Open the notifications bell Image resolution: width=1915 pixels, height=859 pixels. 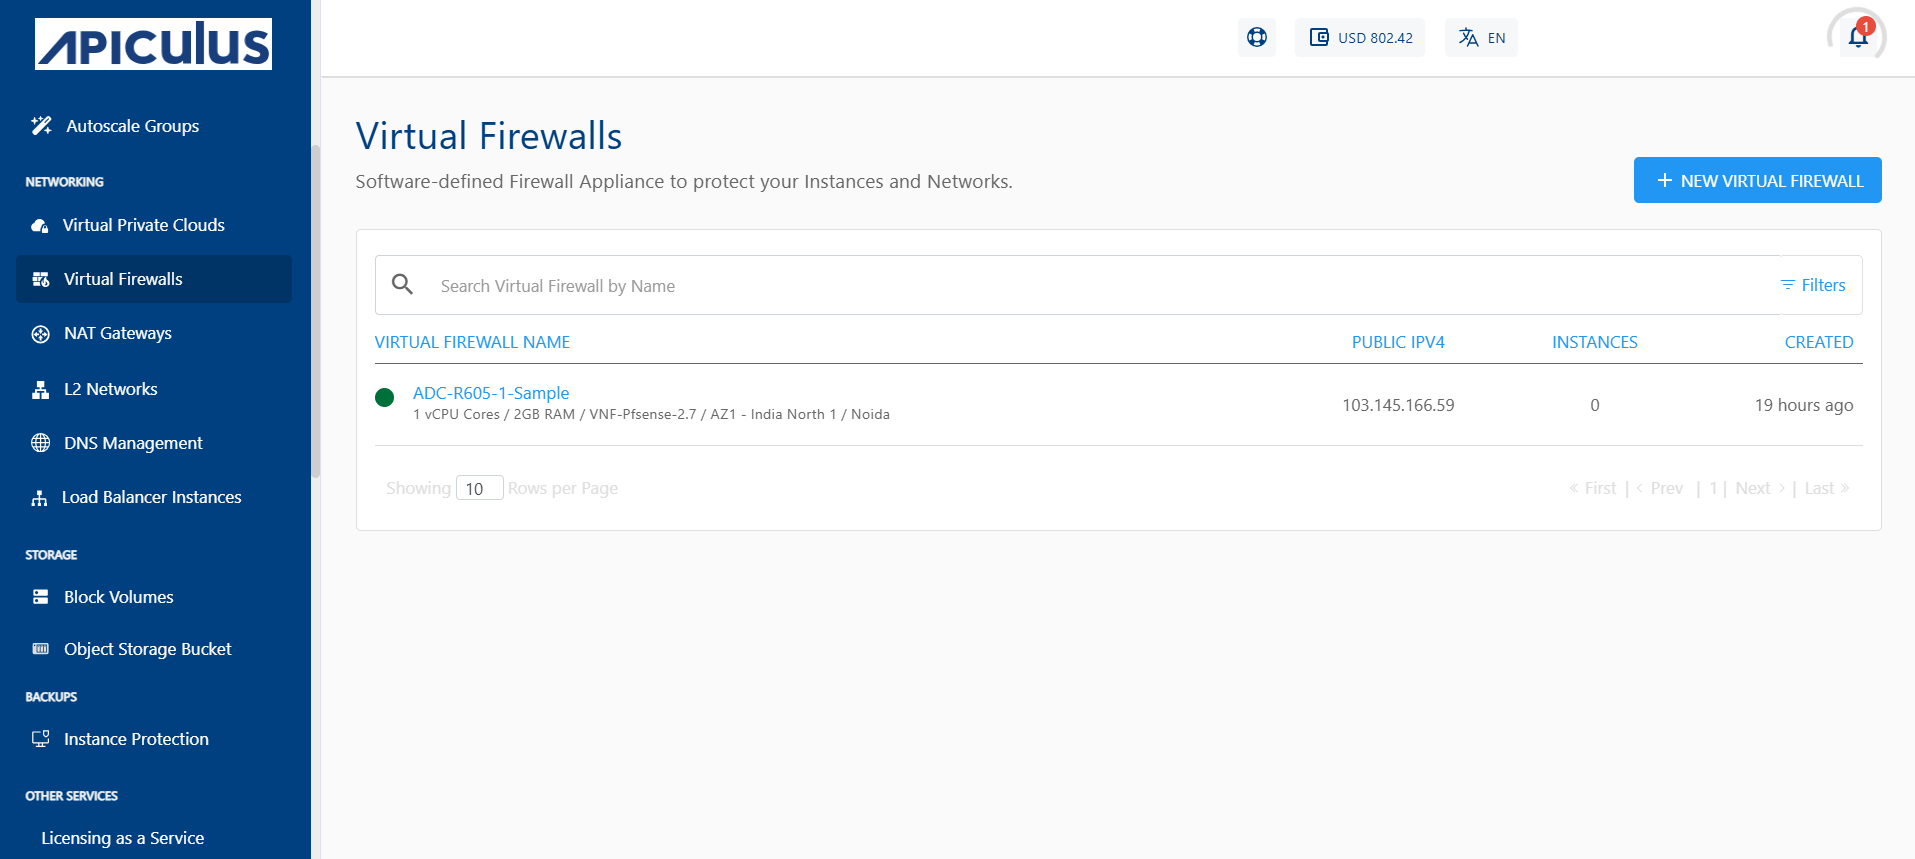pyautogui.click(x=1857, y=39)
